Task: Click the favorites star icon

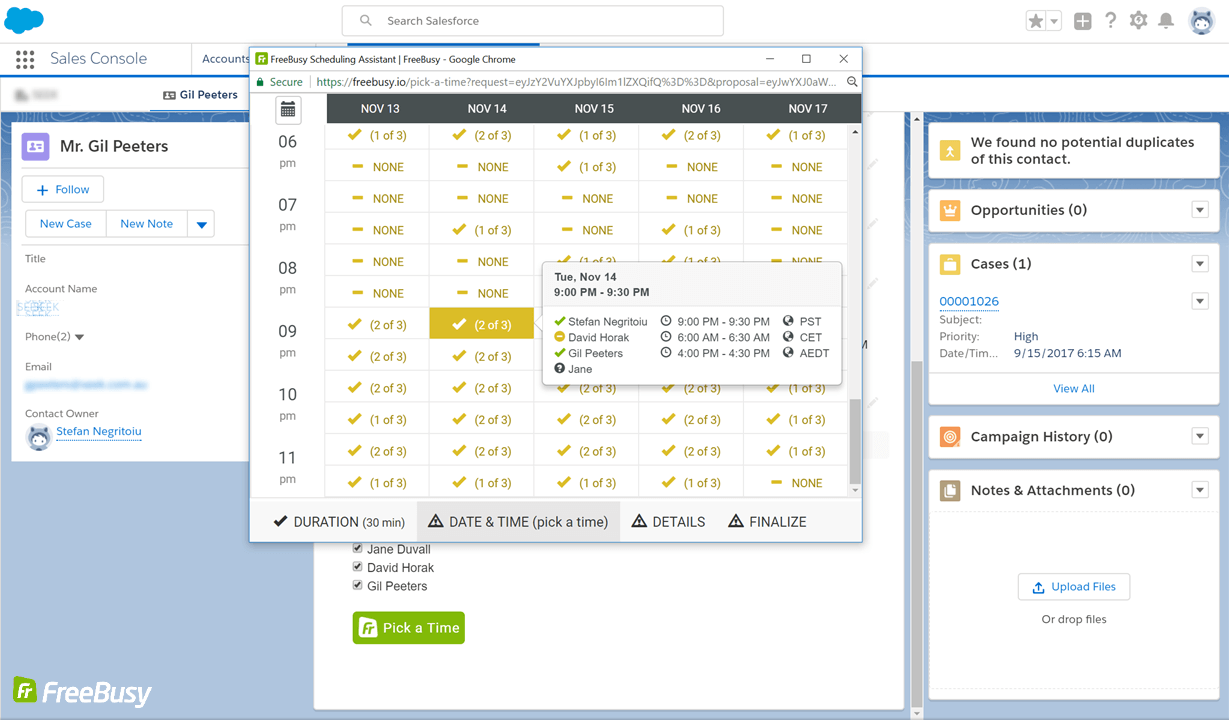Action: (x=1035, y=21)
